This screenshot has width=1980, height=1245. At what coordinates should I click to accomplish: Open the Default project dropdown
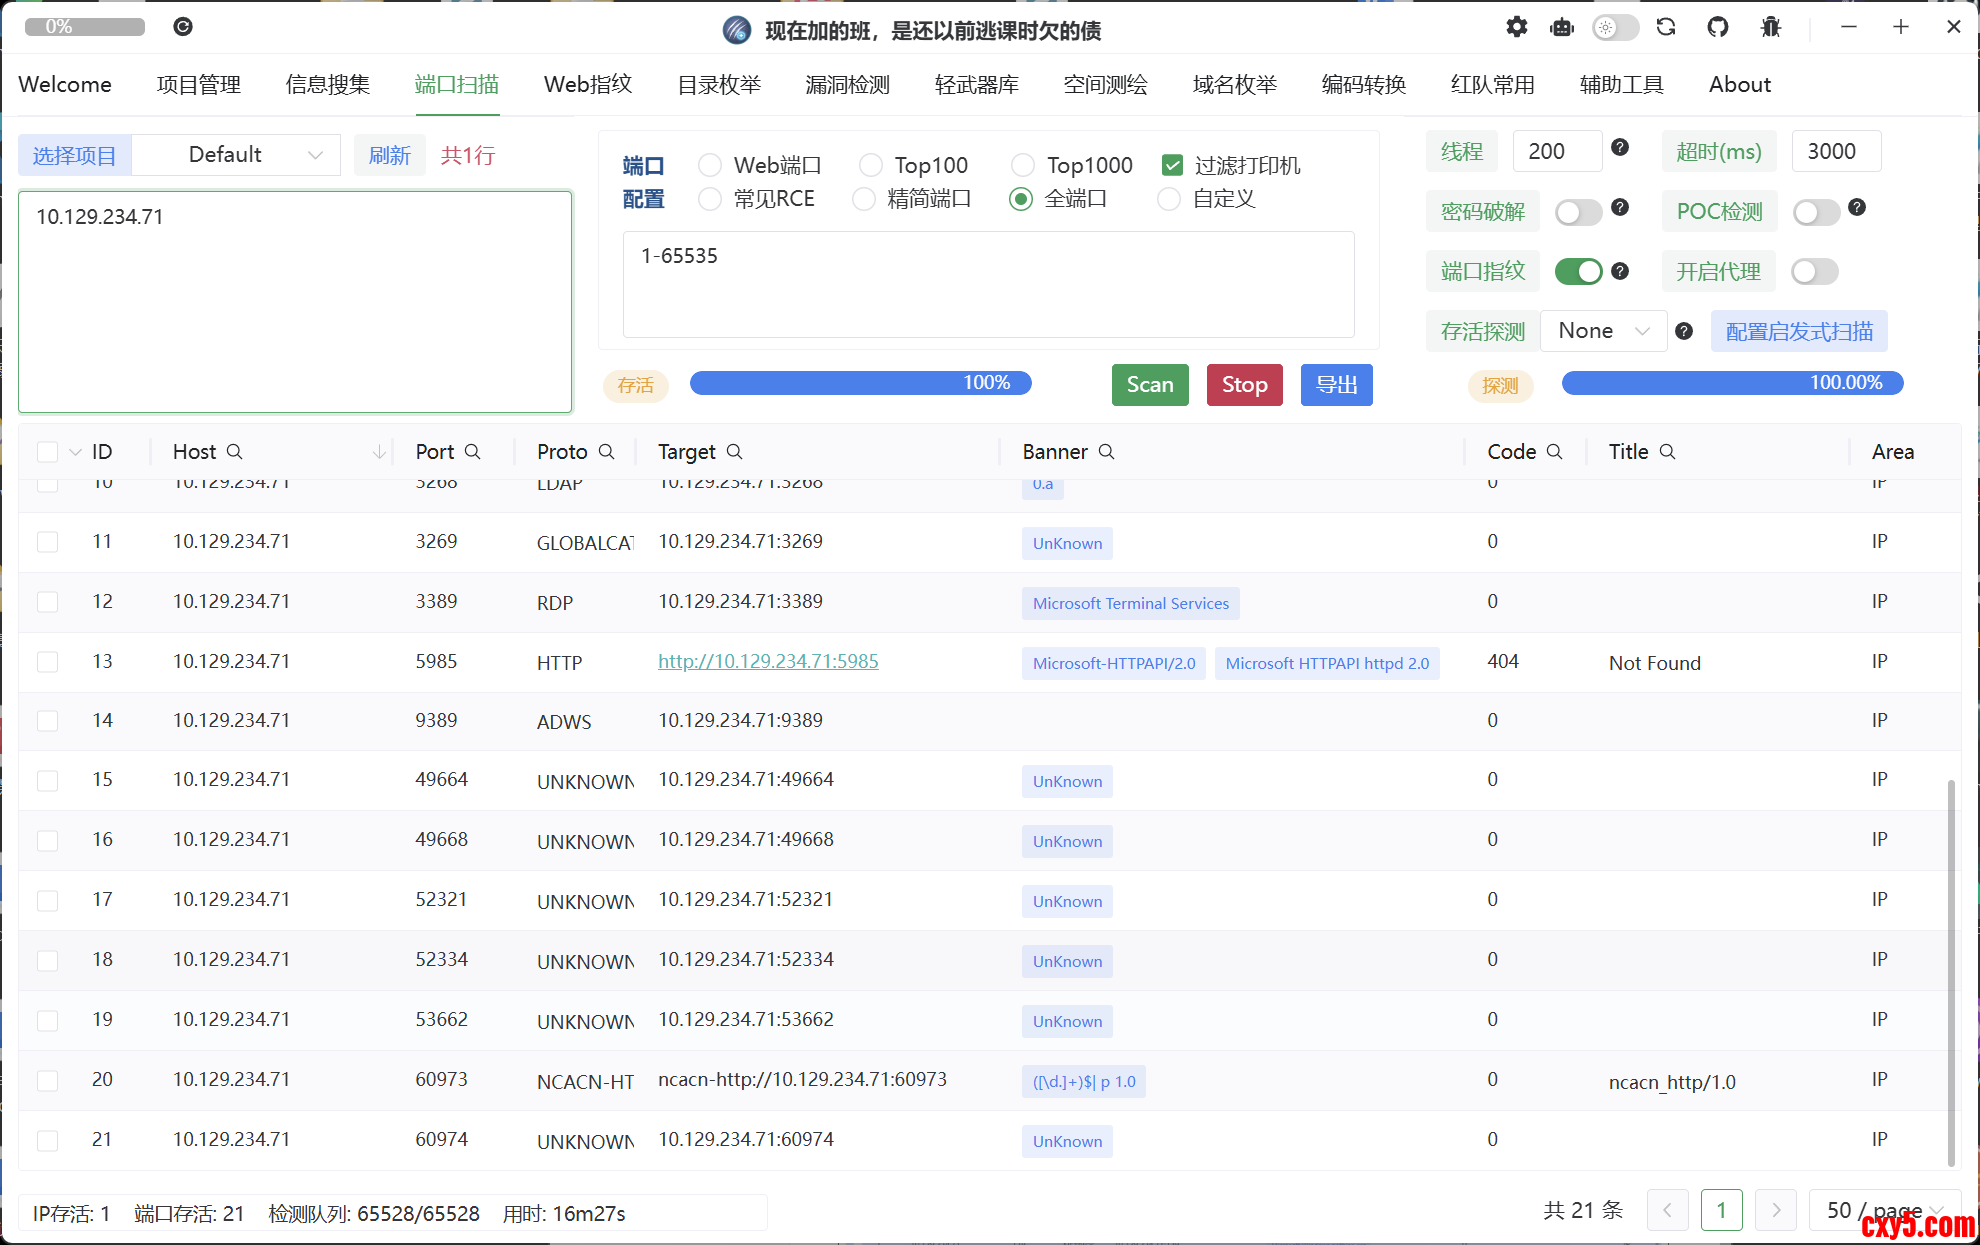[237, 155]
